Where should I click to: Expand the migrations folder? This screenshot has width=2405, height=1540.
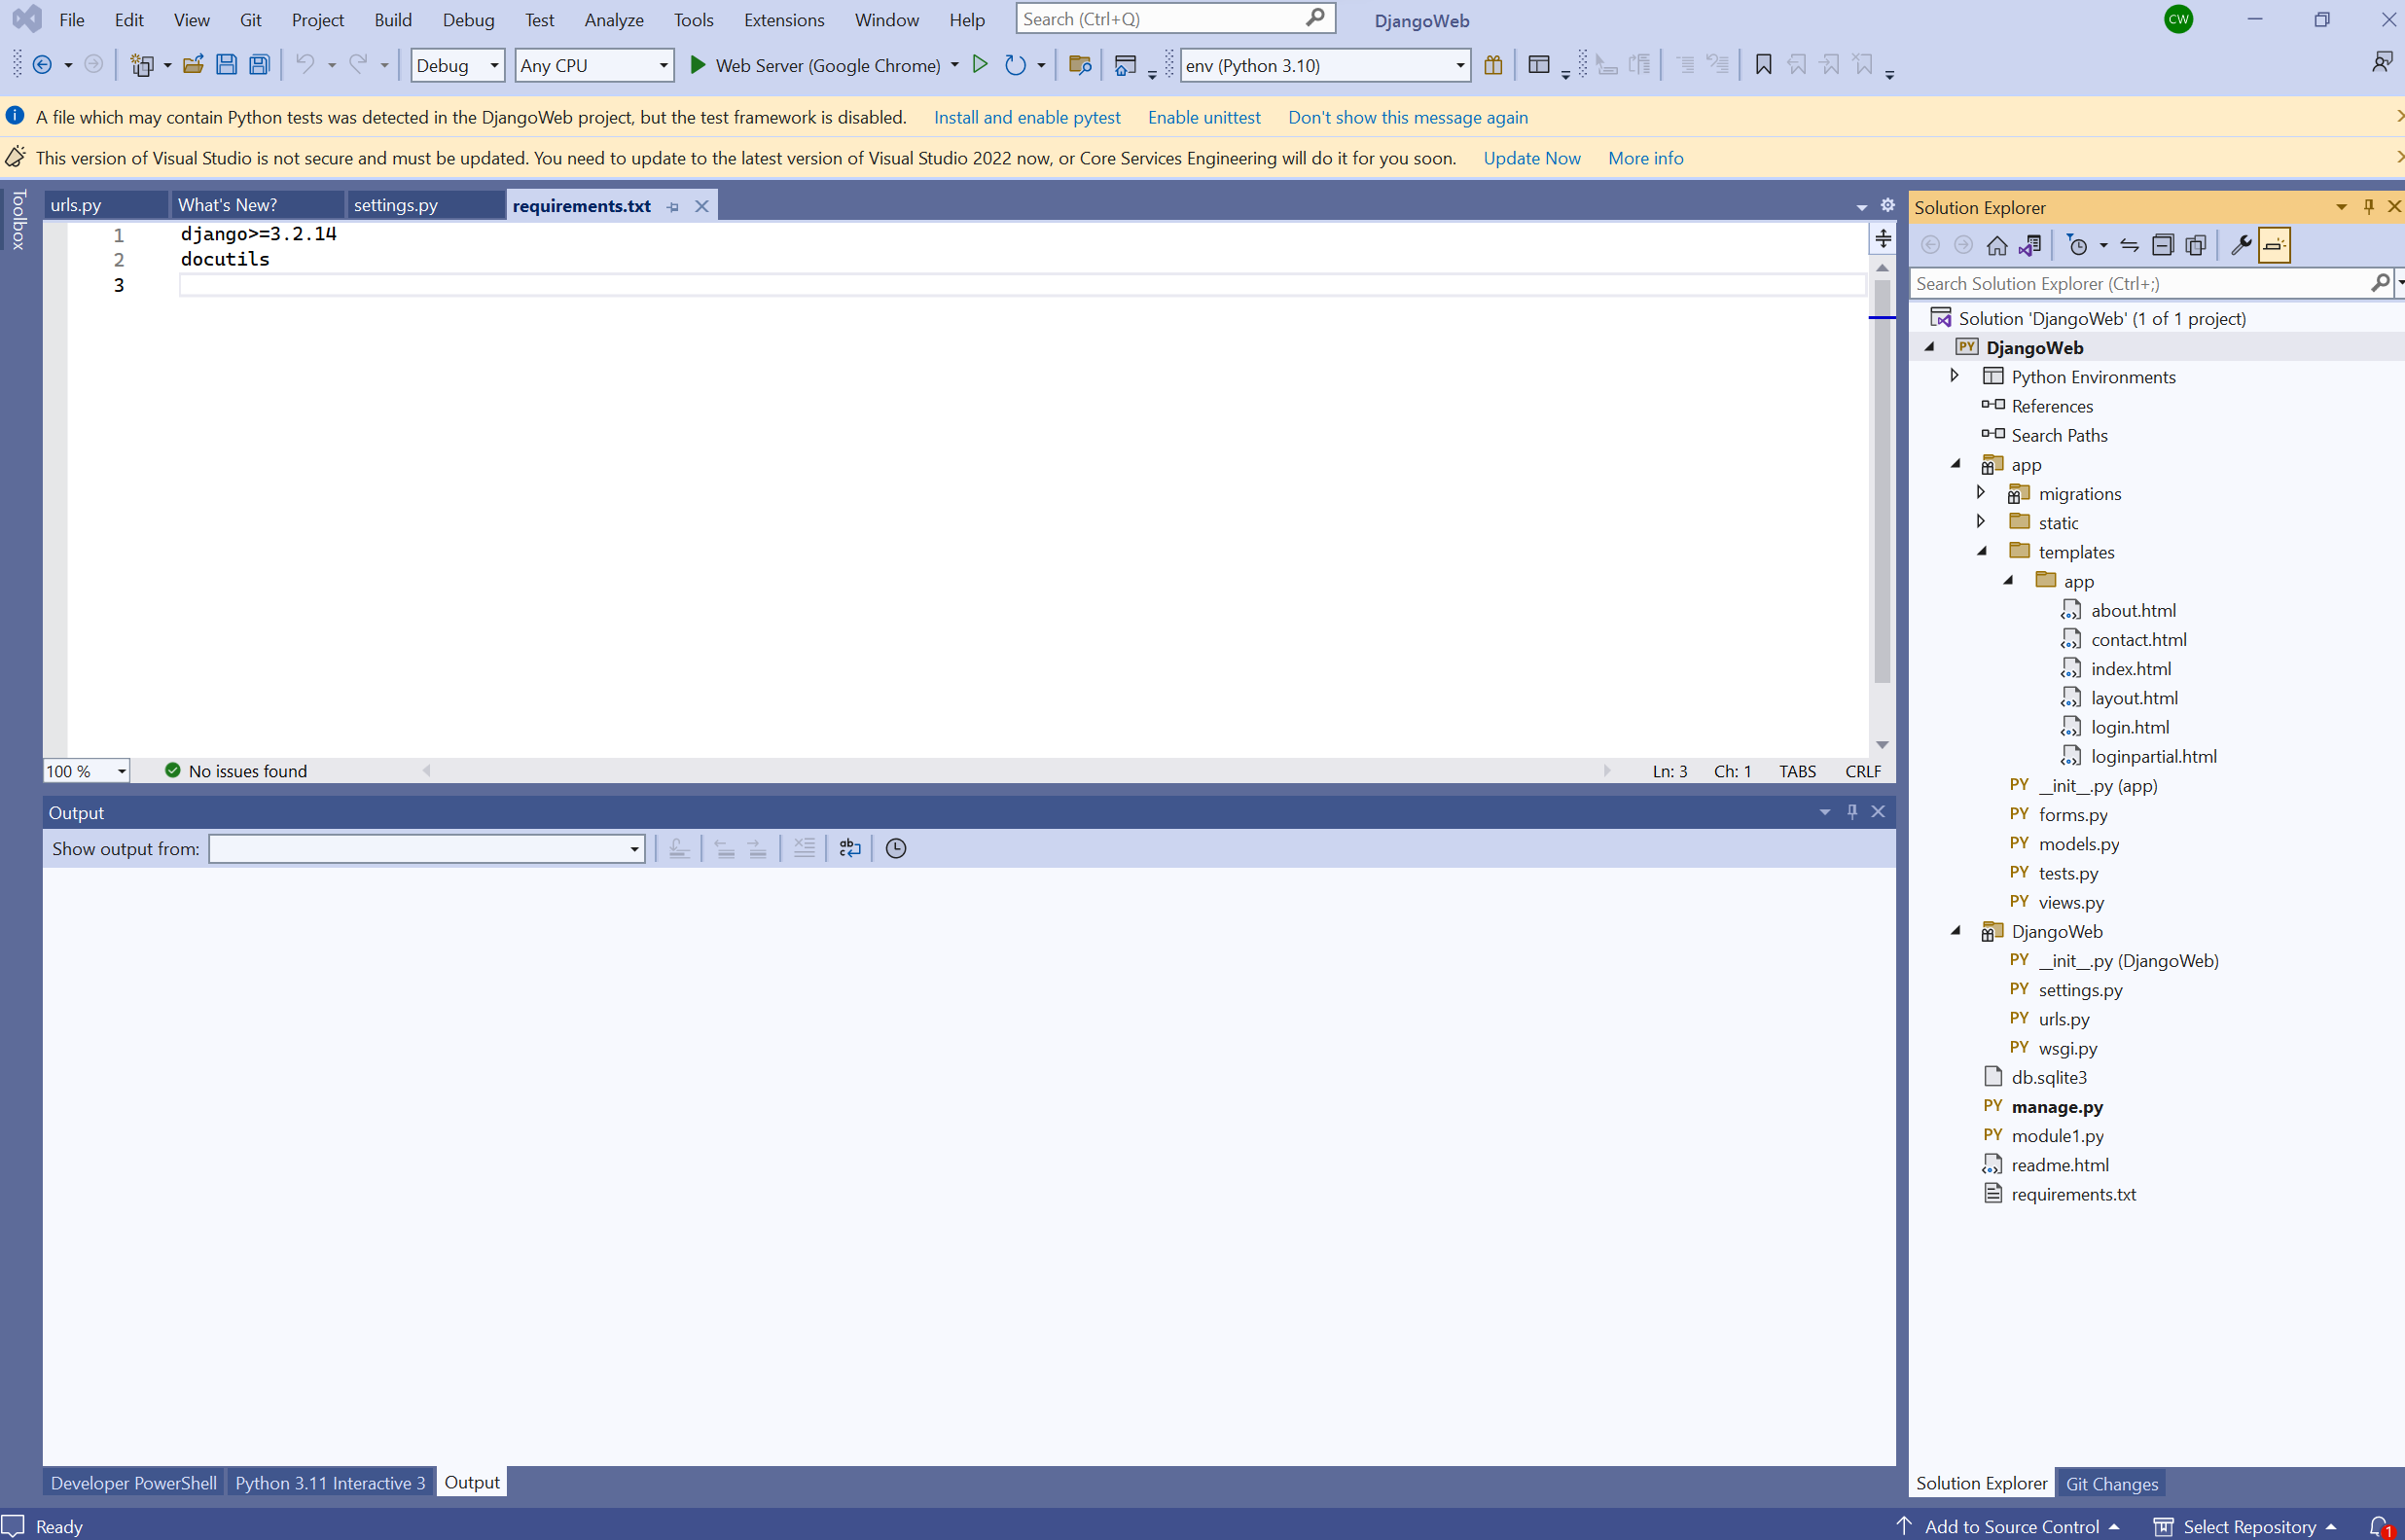(1981, 492)
